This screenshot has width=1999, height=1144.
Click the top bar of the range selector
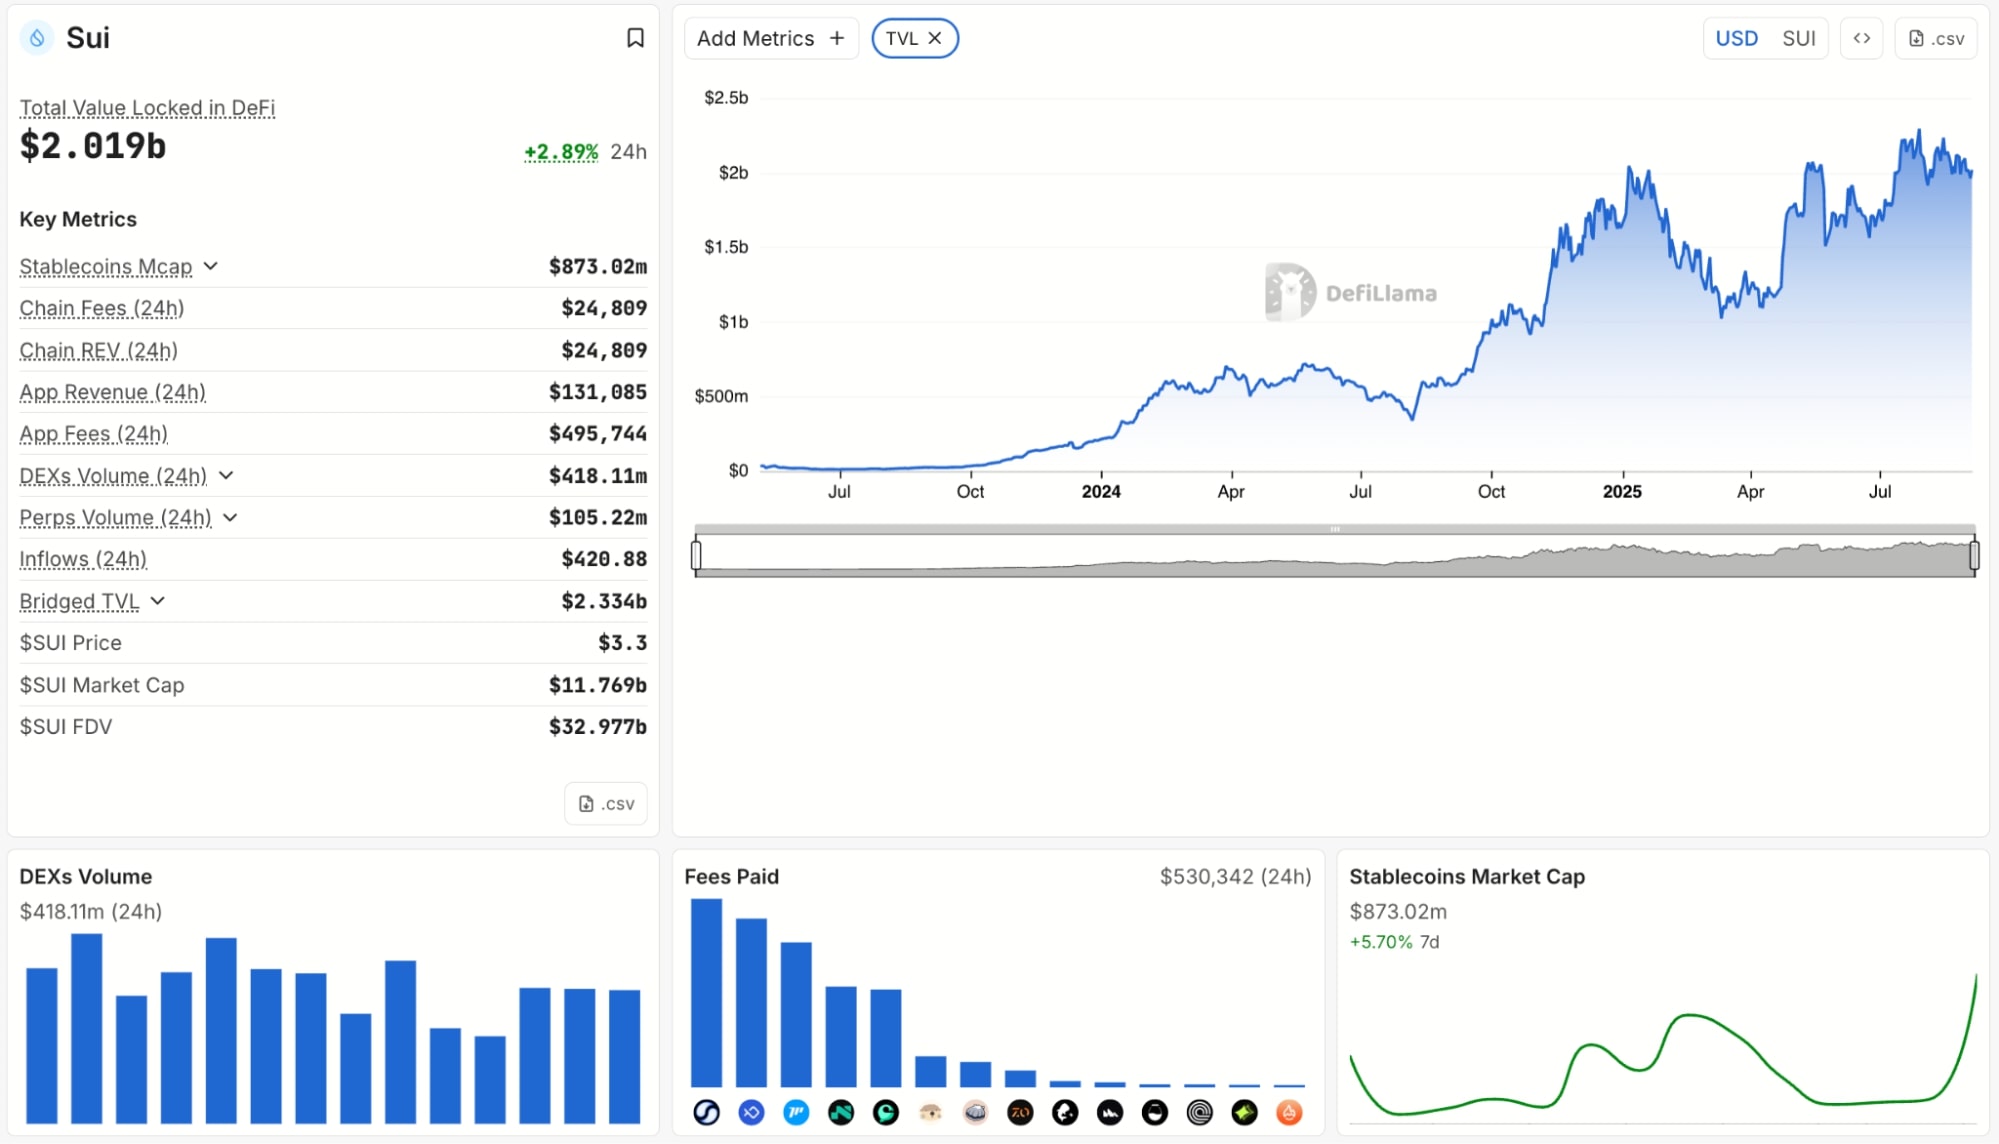tap(1335, 529)
